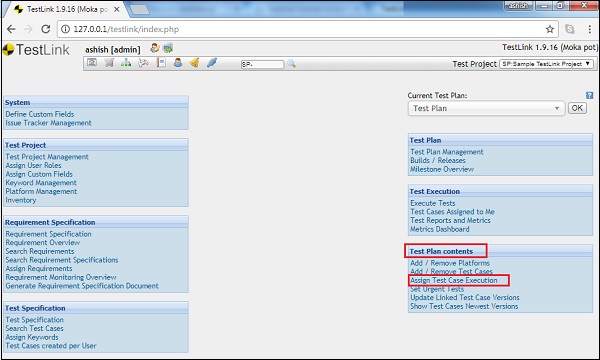Viewport: 600px width, 360px height.
Task: Open Generate Requirement Specification Document
Action: click(x=82, y=286)
